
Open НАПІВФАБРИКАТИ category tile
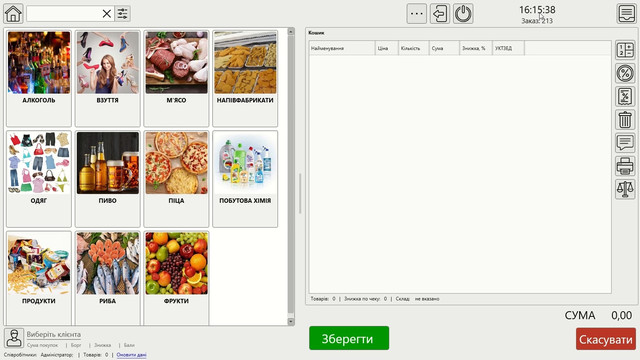[245, 78]
